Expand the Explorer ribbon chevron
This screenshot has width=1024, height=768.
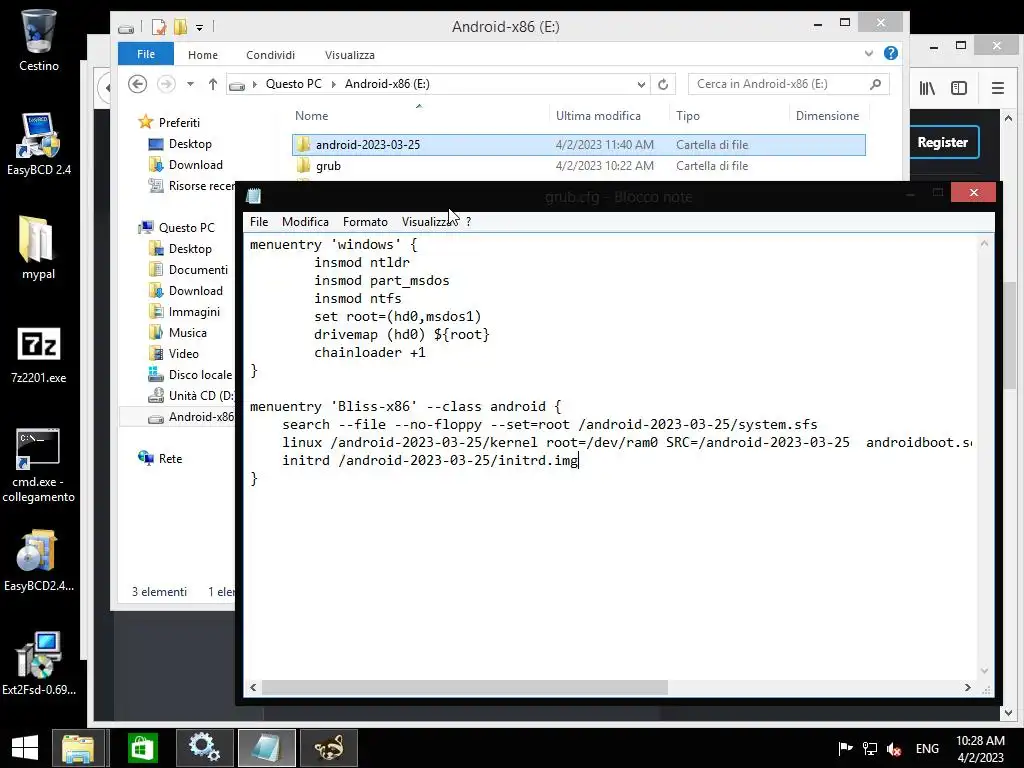[x=868, y=54]
